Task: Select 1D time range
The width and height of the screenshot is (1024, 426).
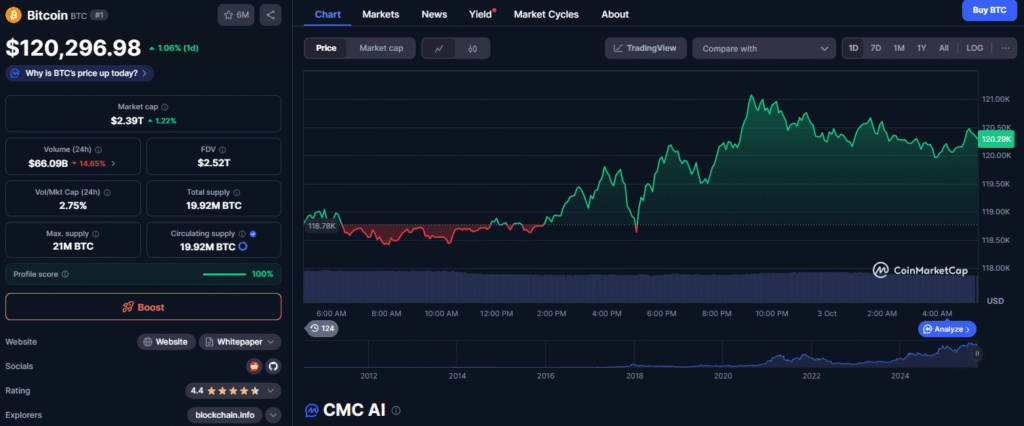Action: coord(854,48)
